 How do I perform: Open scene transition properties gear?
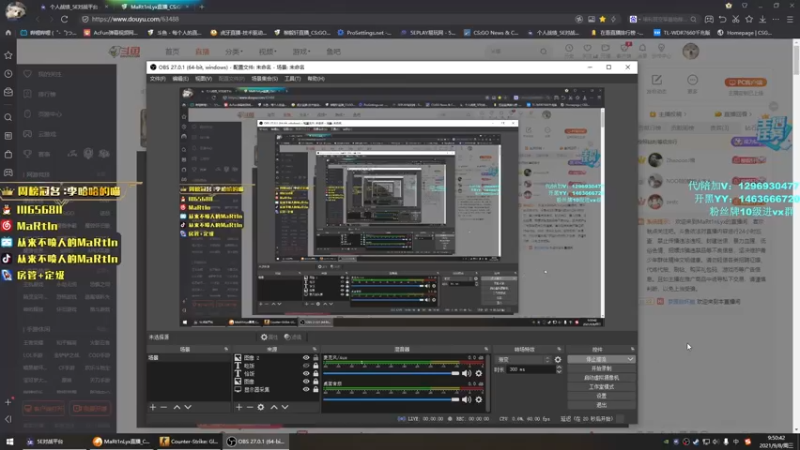(558, 360)
